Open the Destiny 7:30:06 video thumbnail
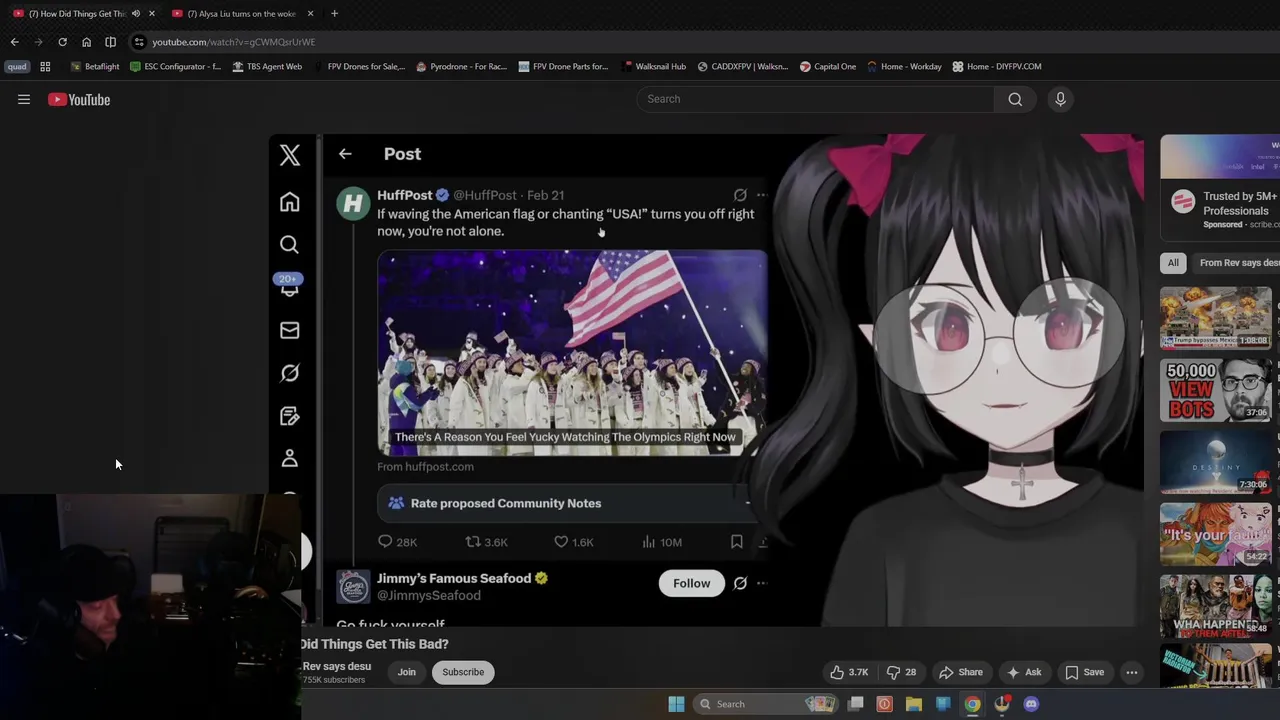Screen dimensions: 1280x720 coord(1216,462)
